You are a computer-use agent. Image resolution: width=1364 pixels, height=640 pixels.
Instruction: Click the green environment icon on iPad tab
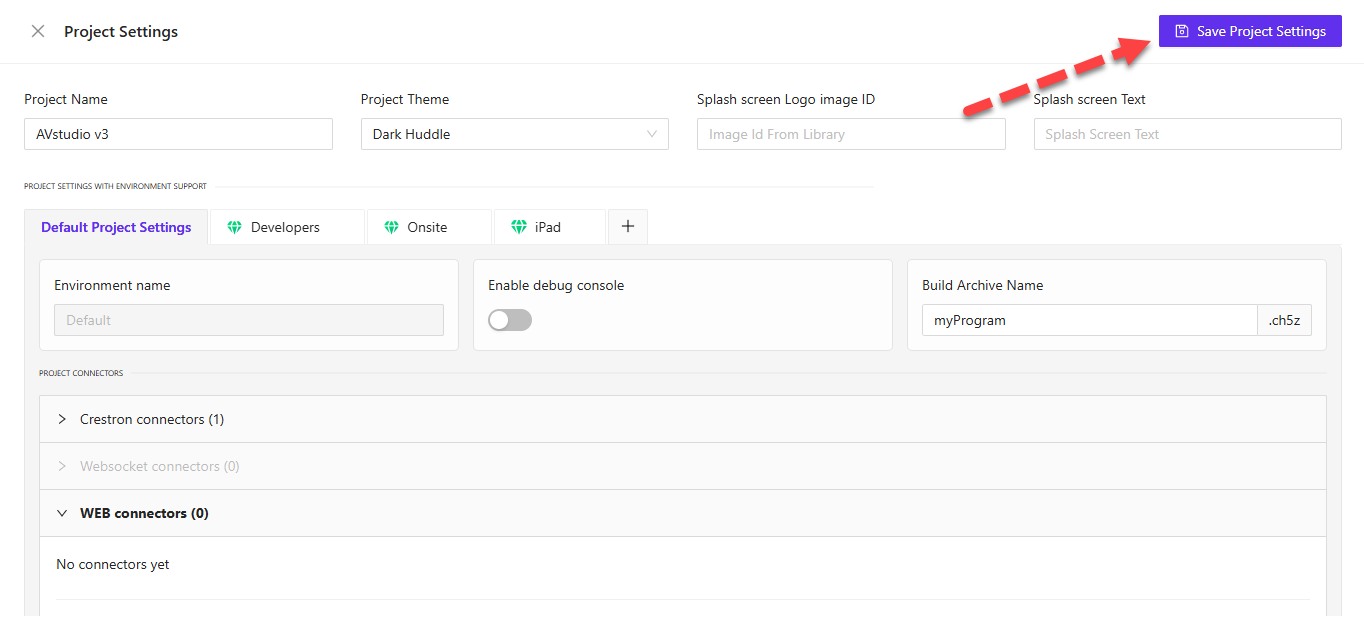(516, 227)
